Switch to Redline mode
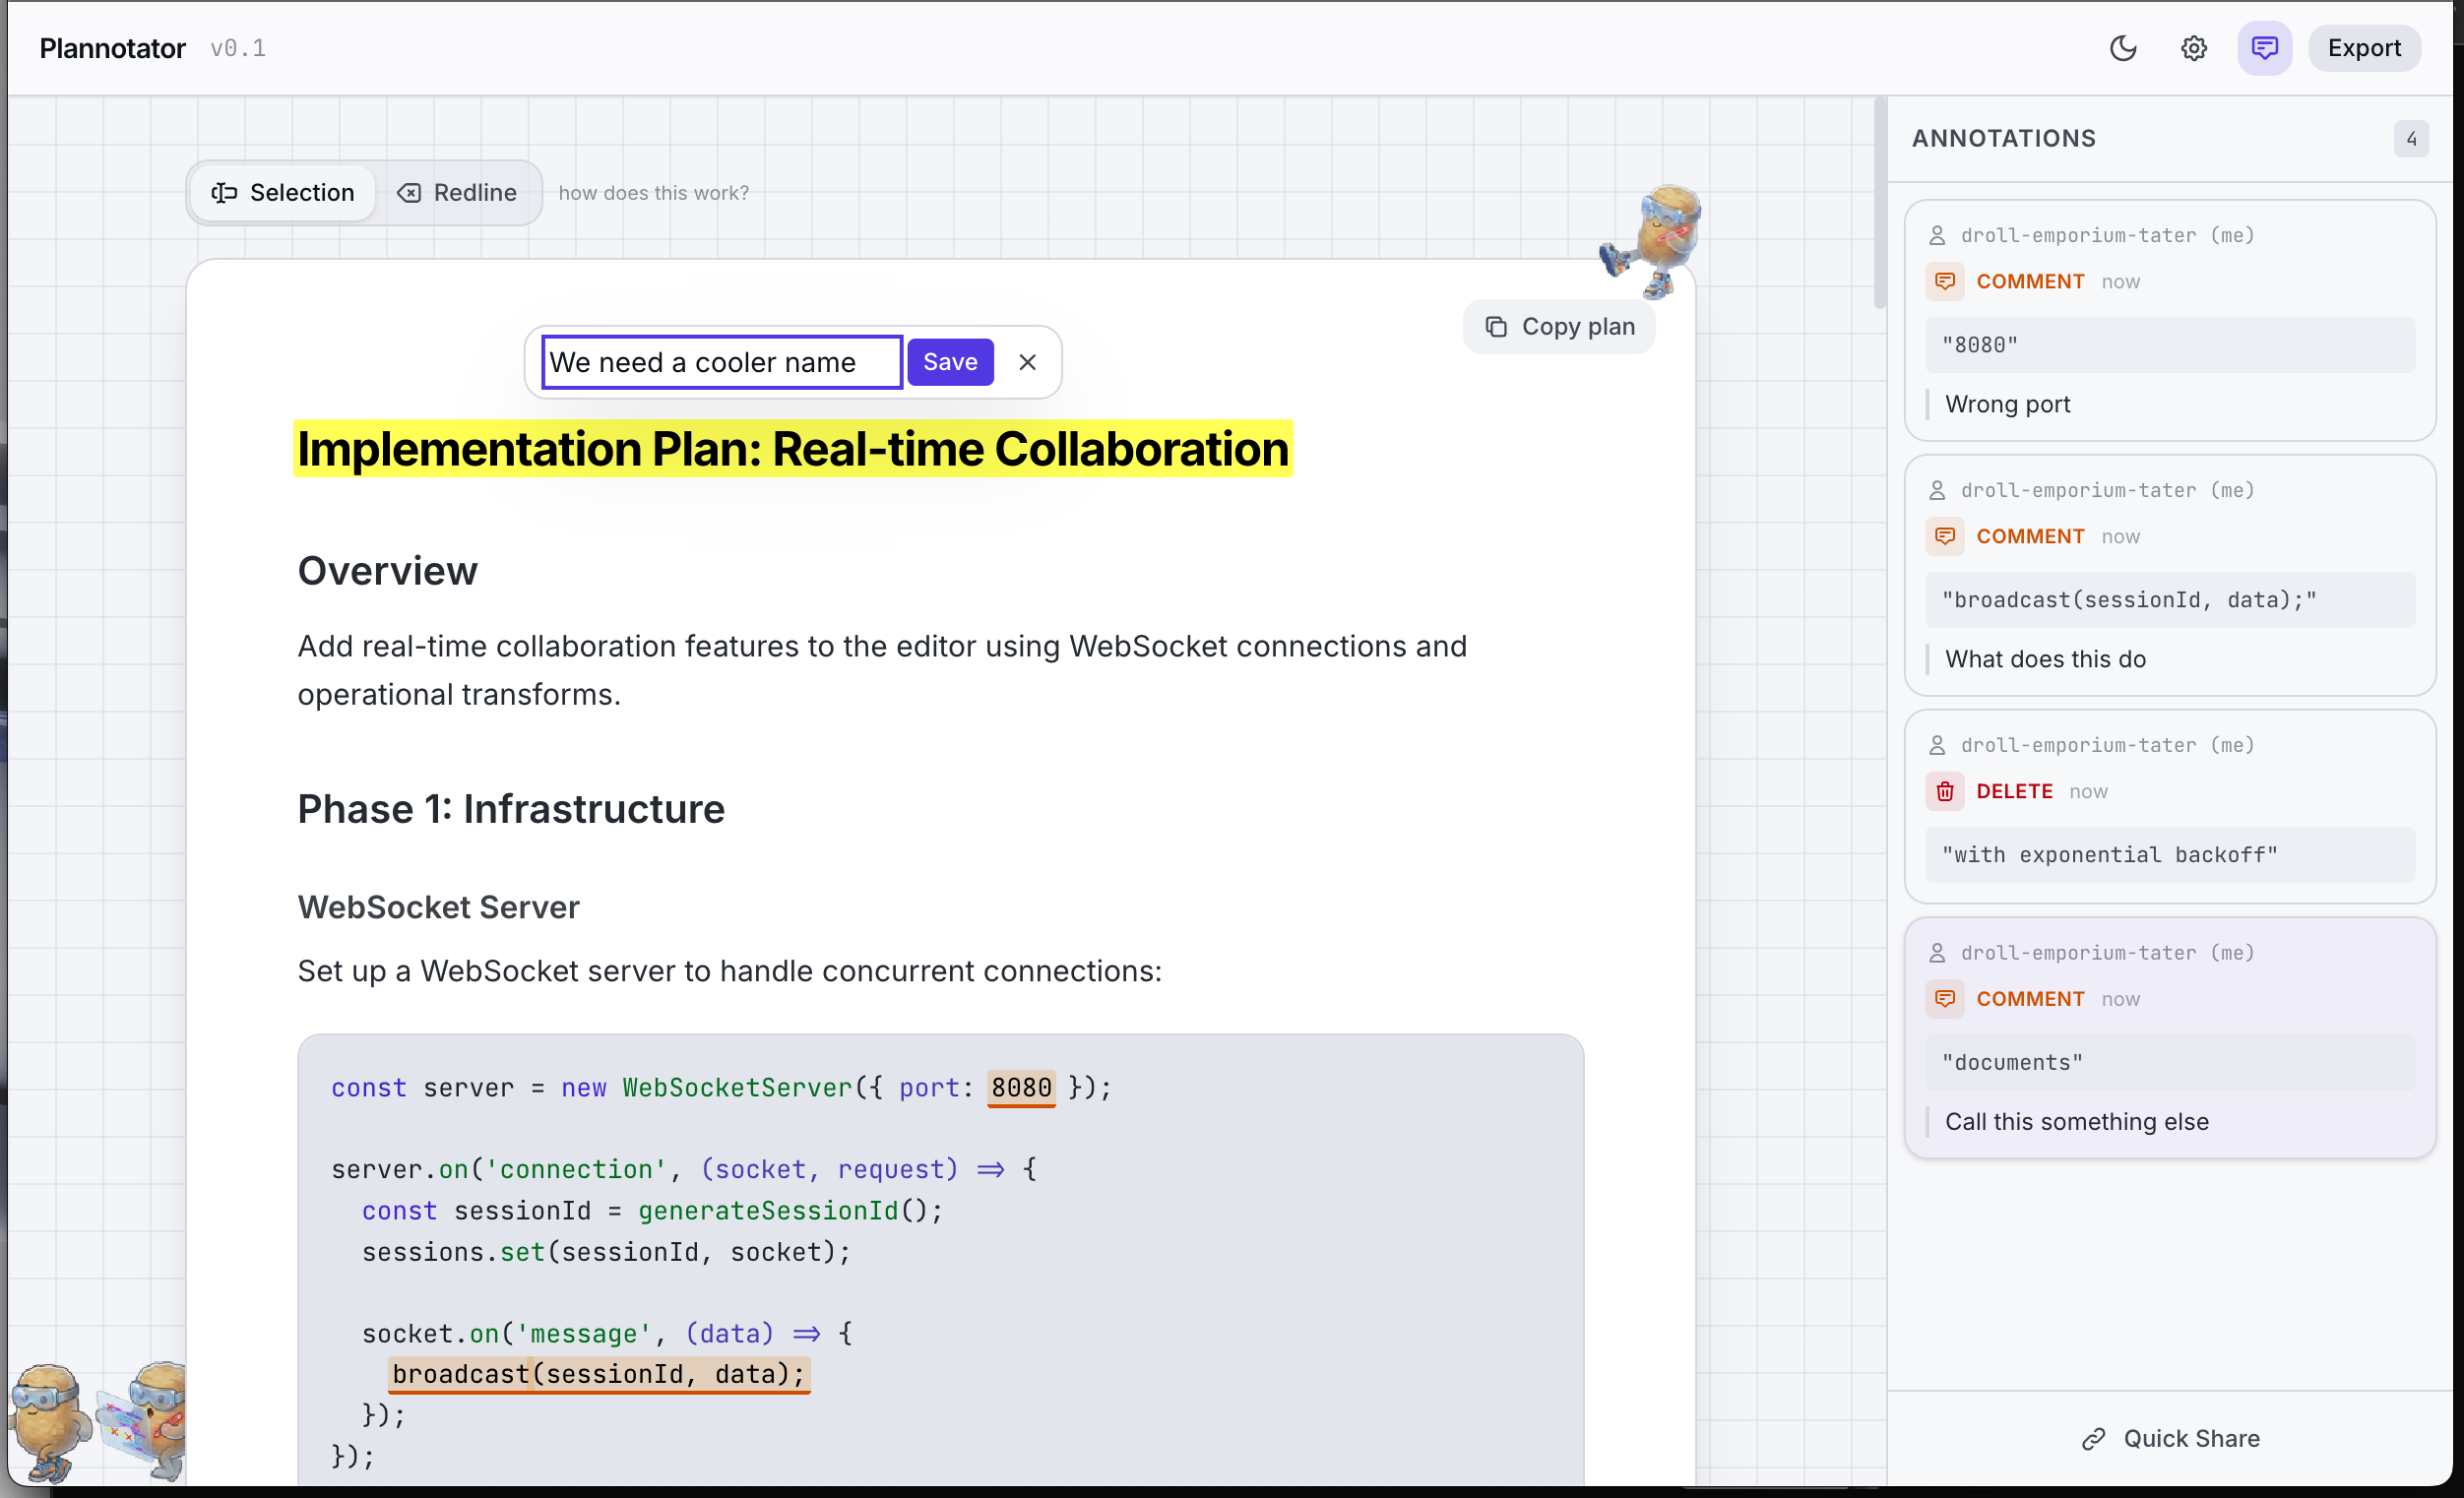Viewport: 2464px width, 1498px height. (458, 192)
